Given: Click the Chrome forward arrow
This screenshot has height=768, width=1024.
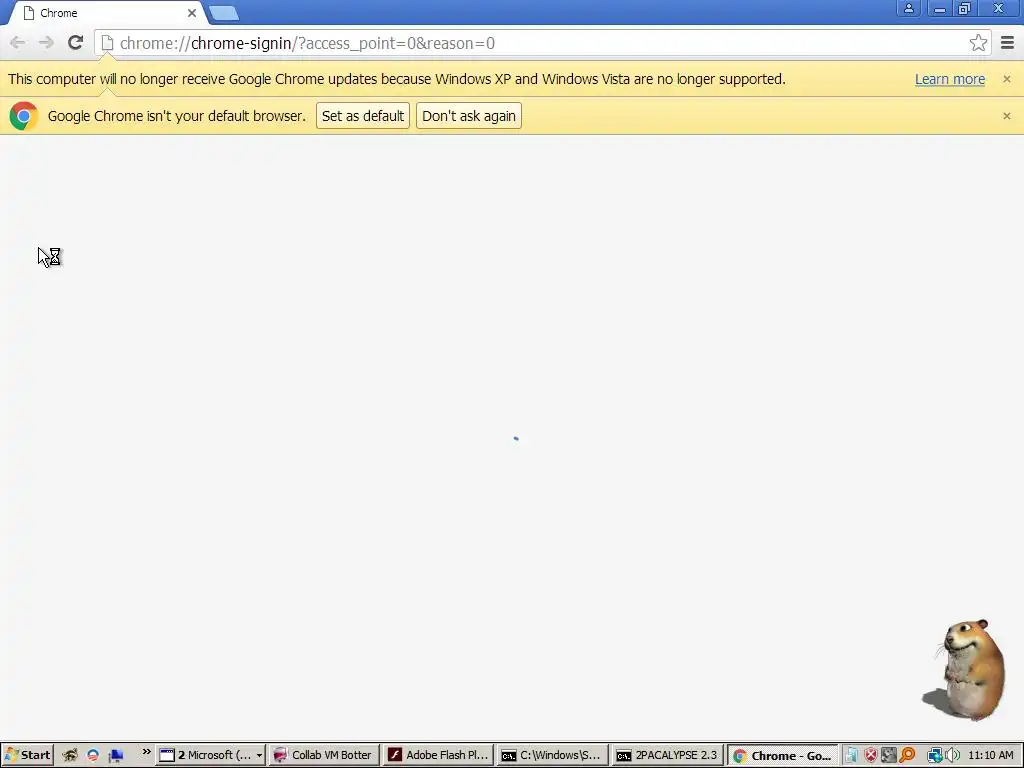Looking at the screenshot, I should point(46,43).
